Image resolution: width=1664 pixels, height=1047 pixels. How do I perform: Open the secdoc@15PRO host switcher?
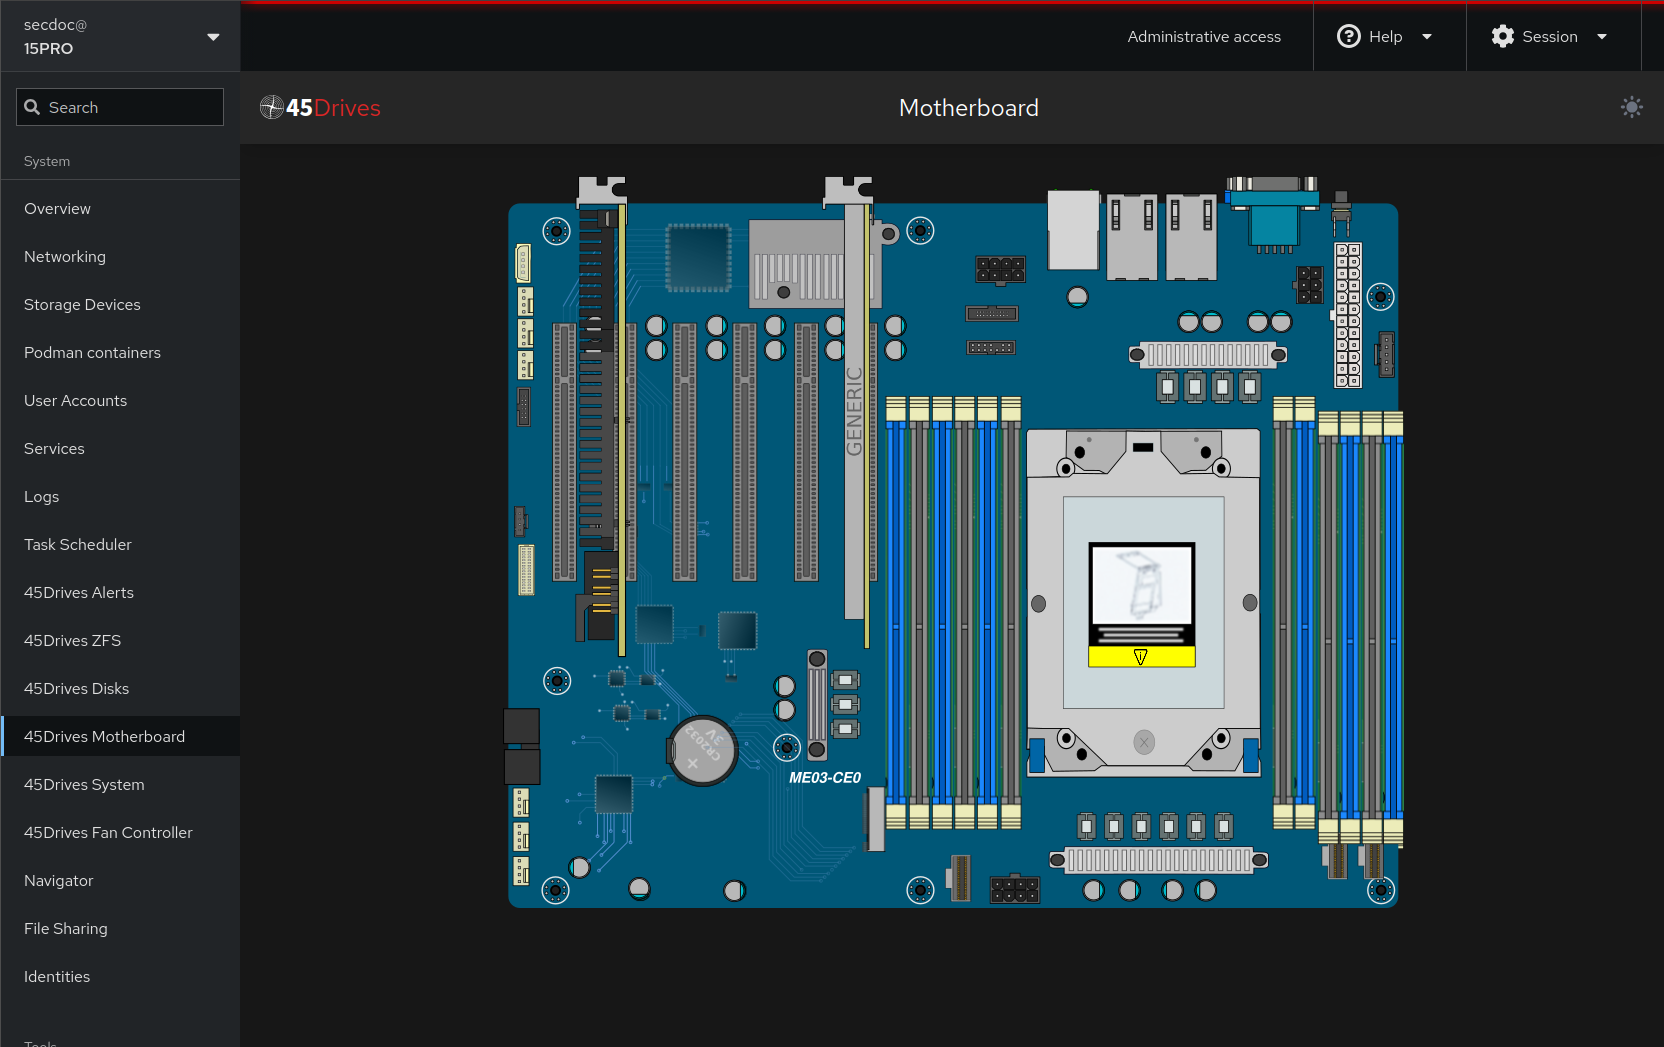120,36
